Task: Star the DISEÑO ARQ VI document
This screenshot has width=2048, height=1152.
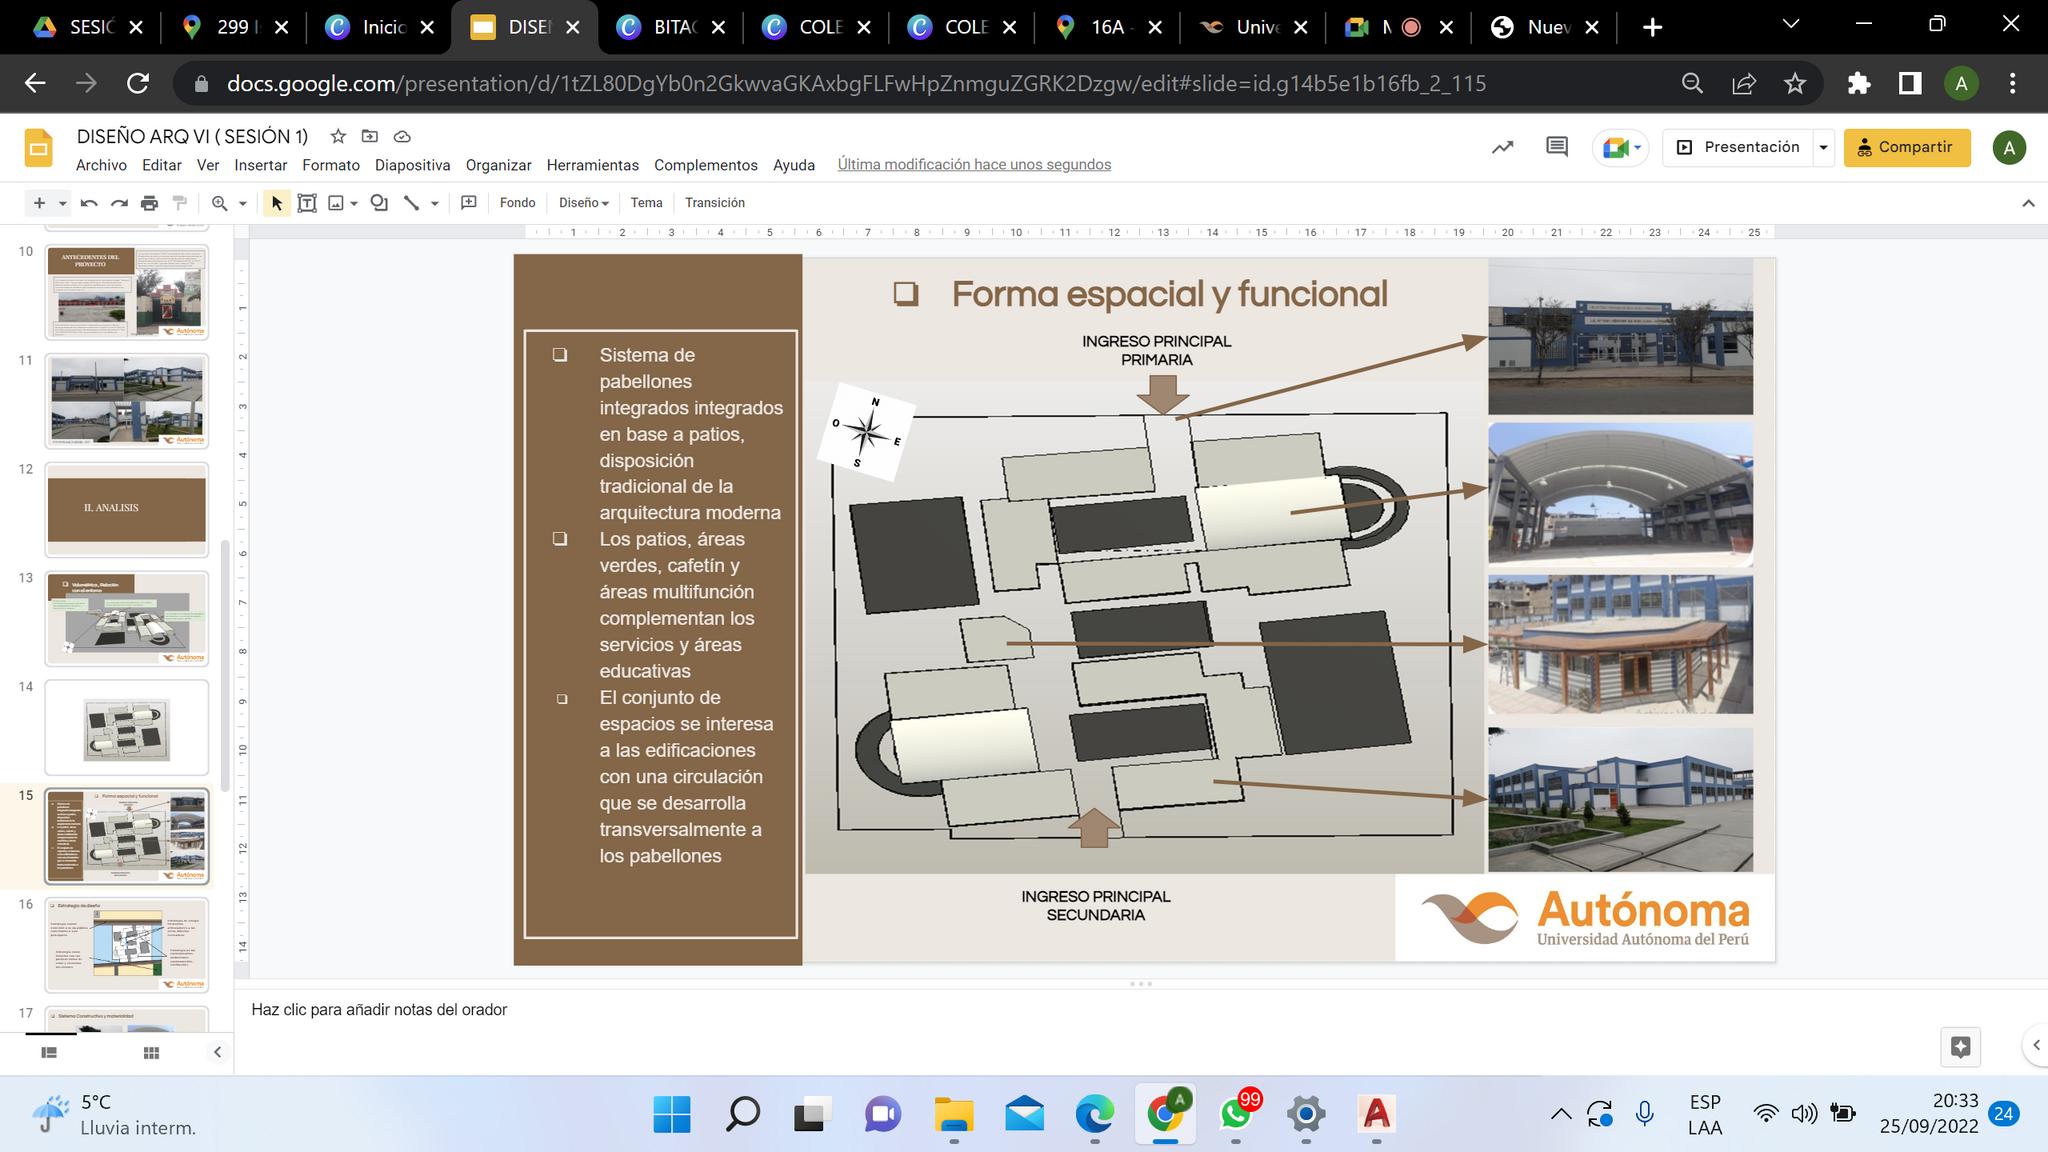Action: (338, 136)
